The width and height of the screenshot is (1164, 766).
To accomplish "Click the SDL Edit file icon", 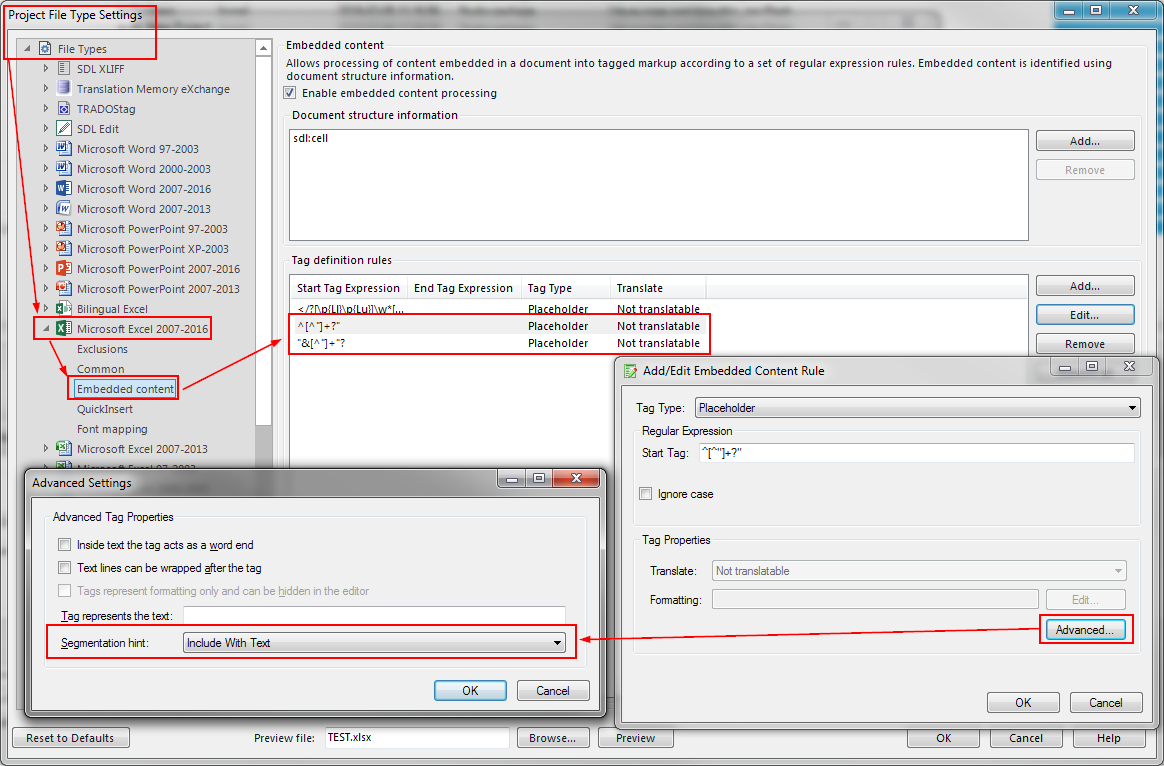I will pyautogui.click(x=64, y=129).
